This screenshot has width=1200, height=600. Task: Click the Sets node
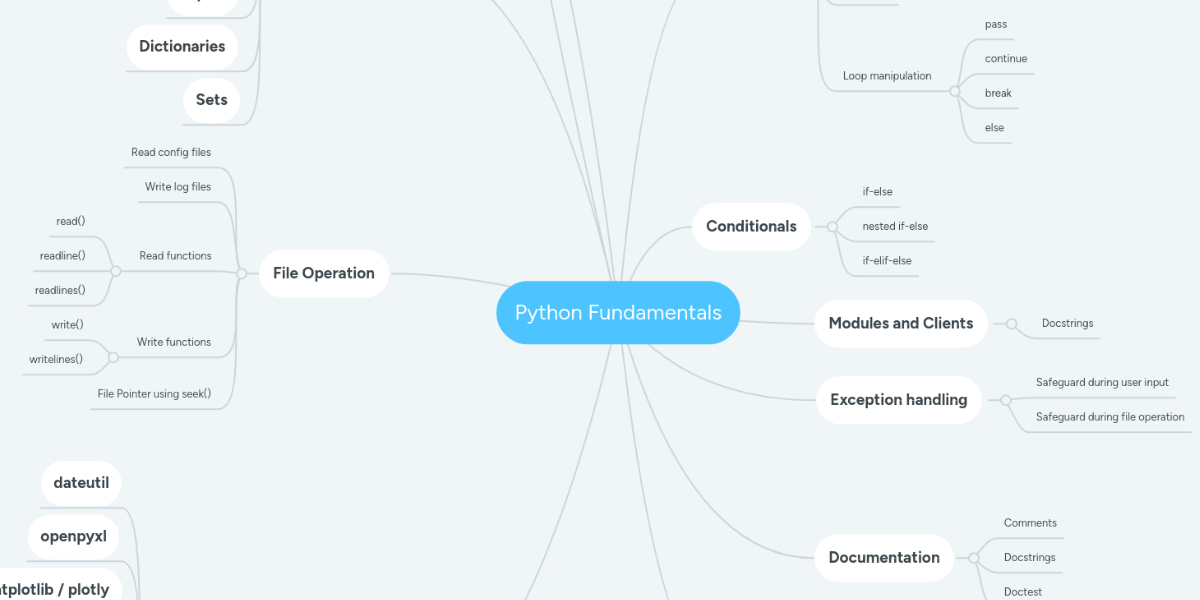tap(212, 99)
